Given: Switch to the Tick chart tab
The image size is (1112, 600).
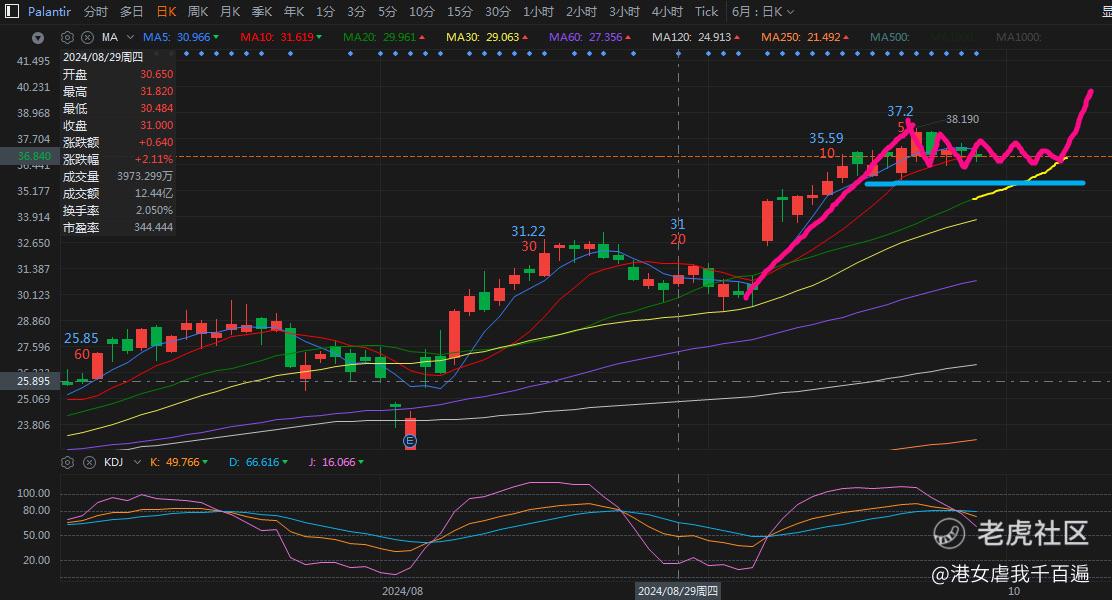Looking at the screenshot, I should [x=706, y=11].
